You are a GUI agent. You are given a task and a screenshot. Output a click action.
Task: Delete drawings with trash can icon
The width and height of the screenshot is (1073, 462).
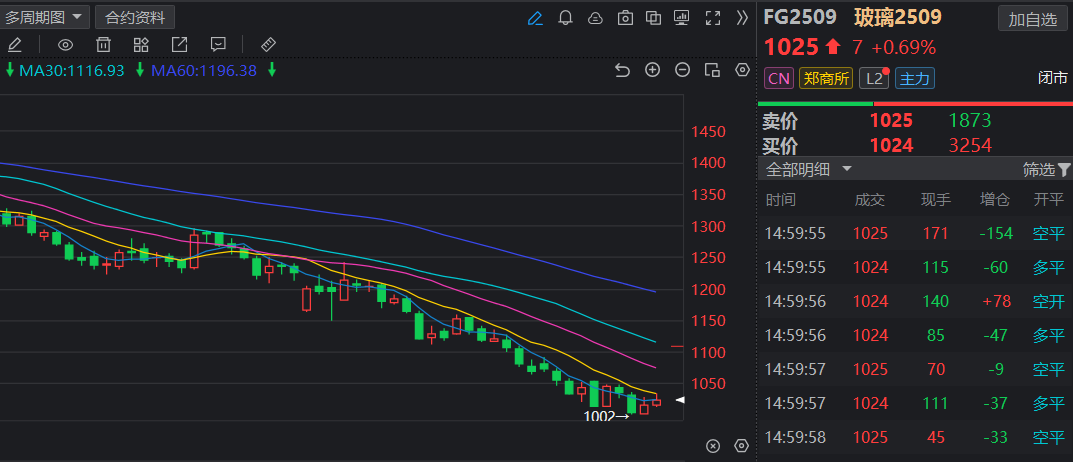point(103,44)
